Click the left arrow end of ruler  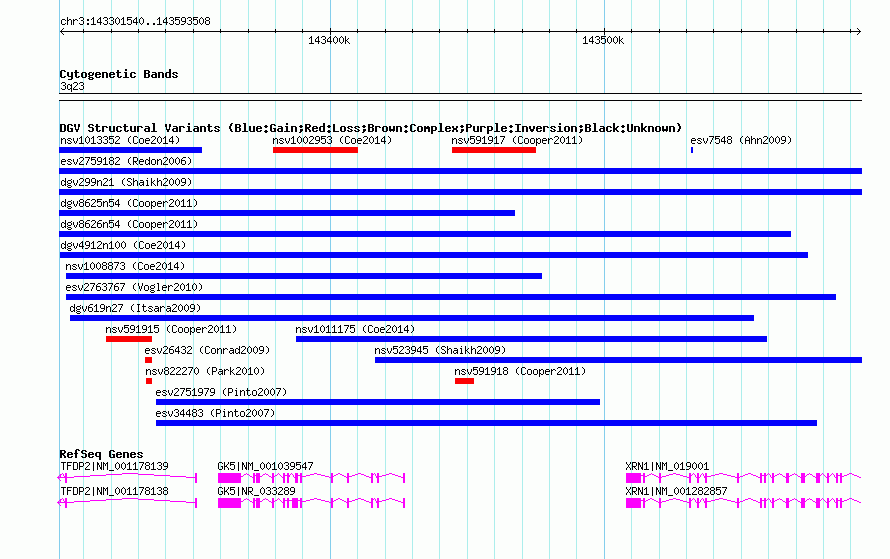62,32
